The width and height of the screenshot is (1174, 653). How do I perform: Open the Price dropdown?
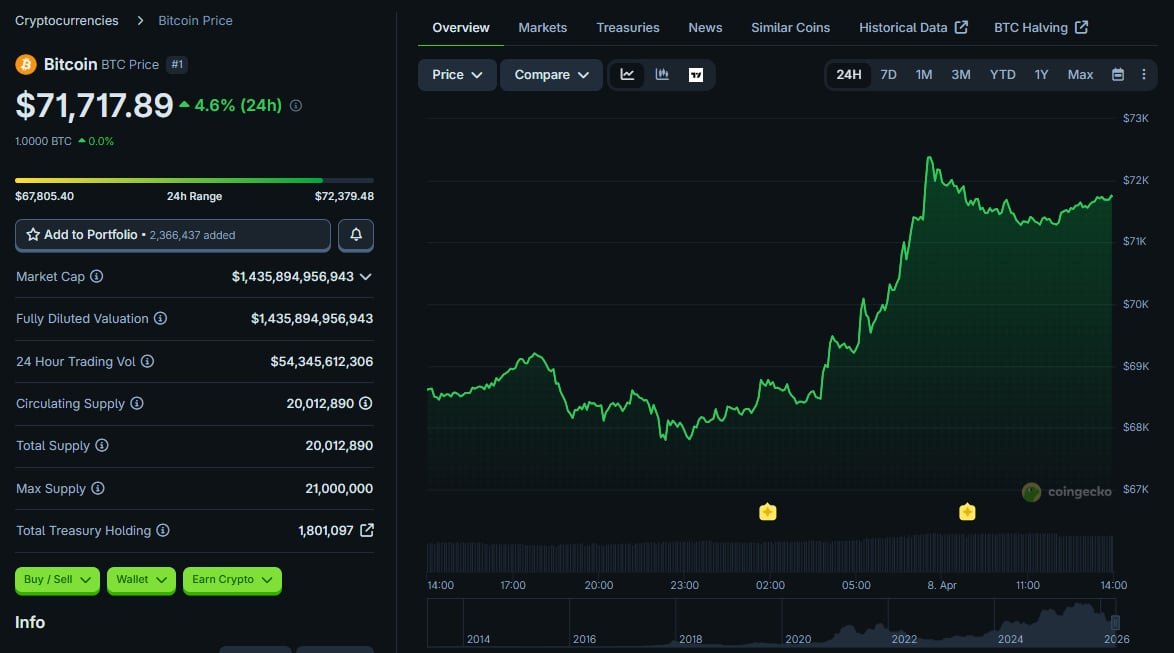[457, 75]
